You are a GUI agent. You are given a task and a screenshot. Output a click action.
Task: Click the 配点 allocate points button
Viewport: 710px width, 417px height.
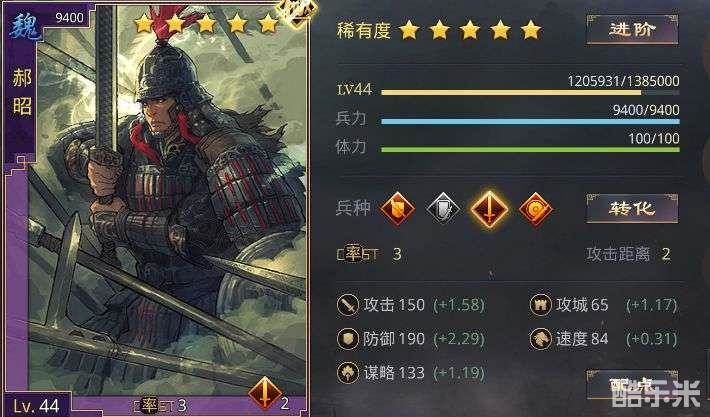[x=632, y=385]
